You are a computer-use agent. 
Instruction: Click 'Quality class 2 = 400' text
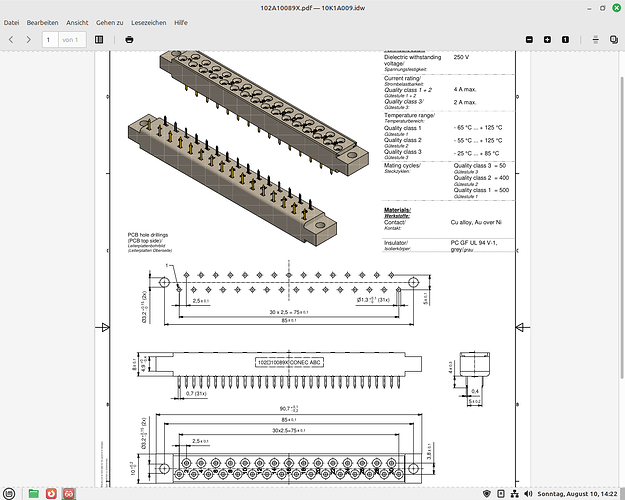(x=481, y=178)
